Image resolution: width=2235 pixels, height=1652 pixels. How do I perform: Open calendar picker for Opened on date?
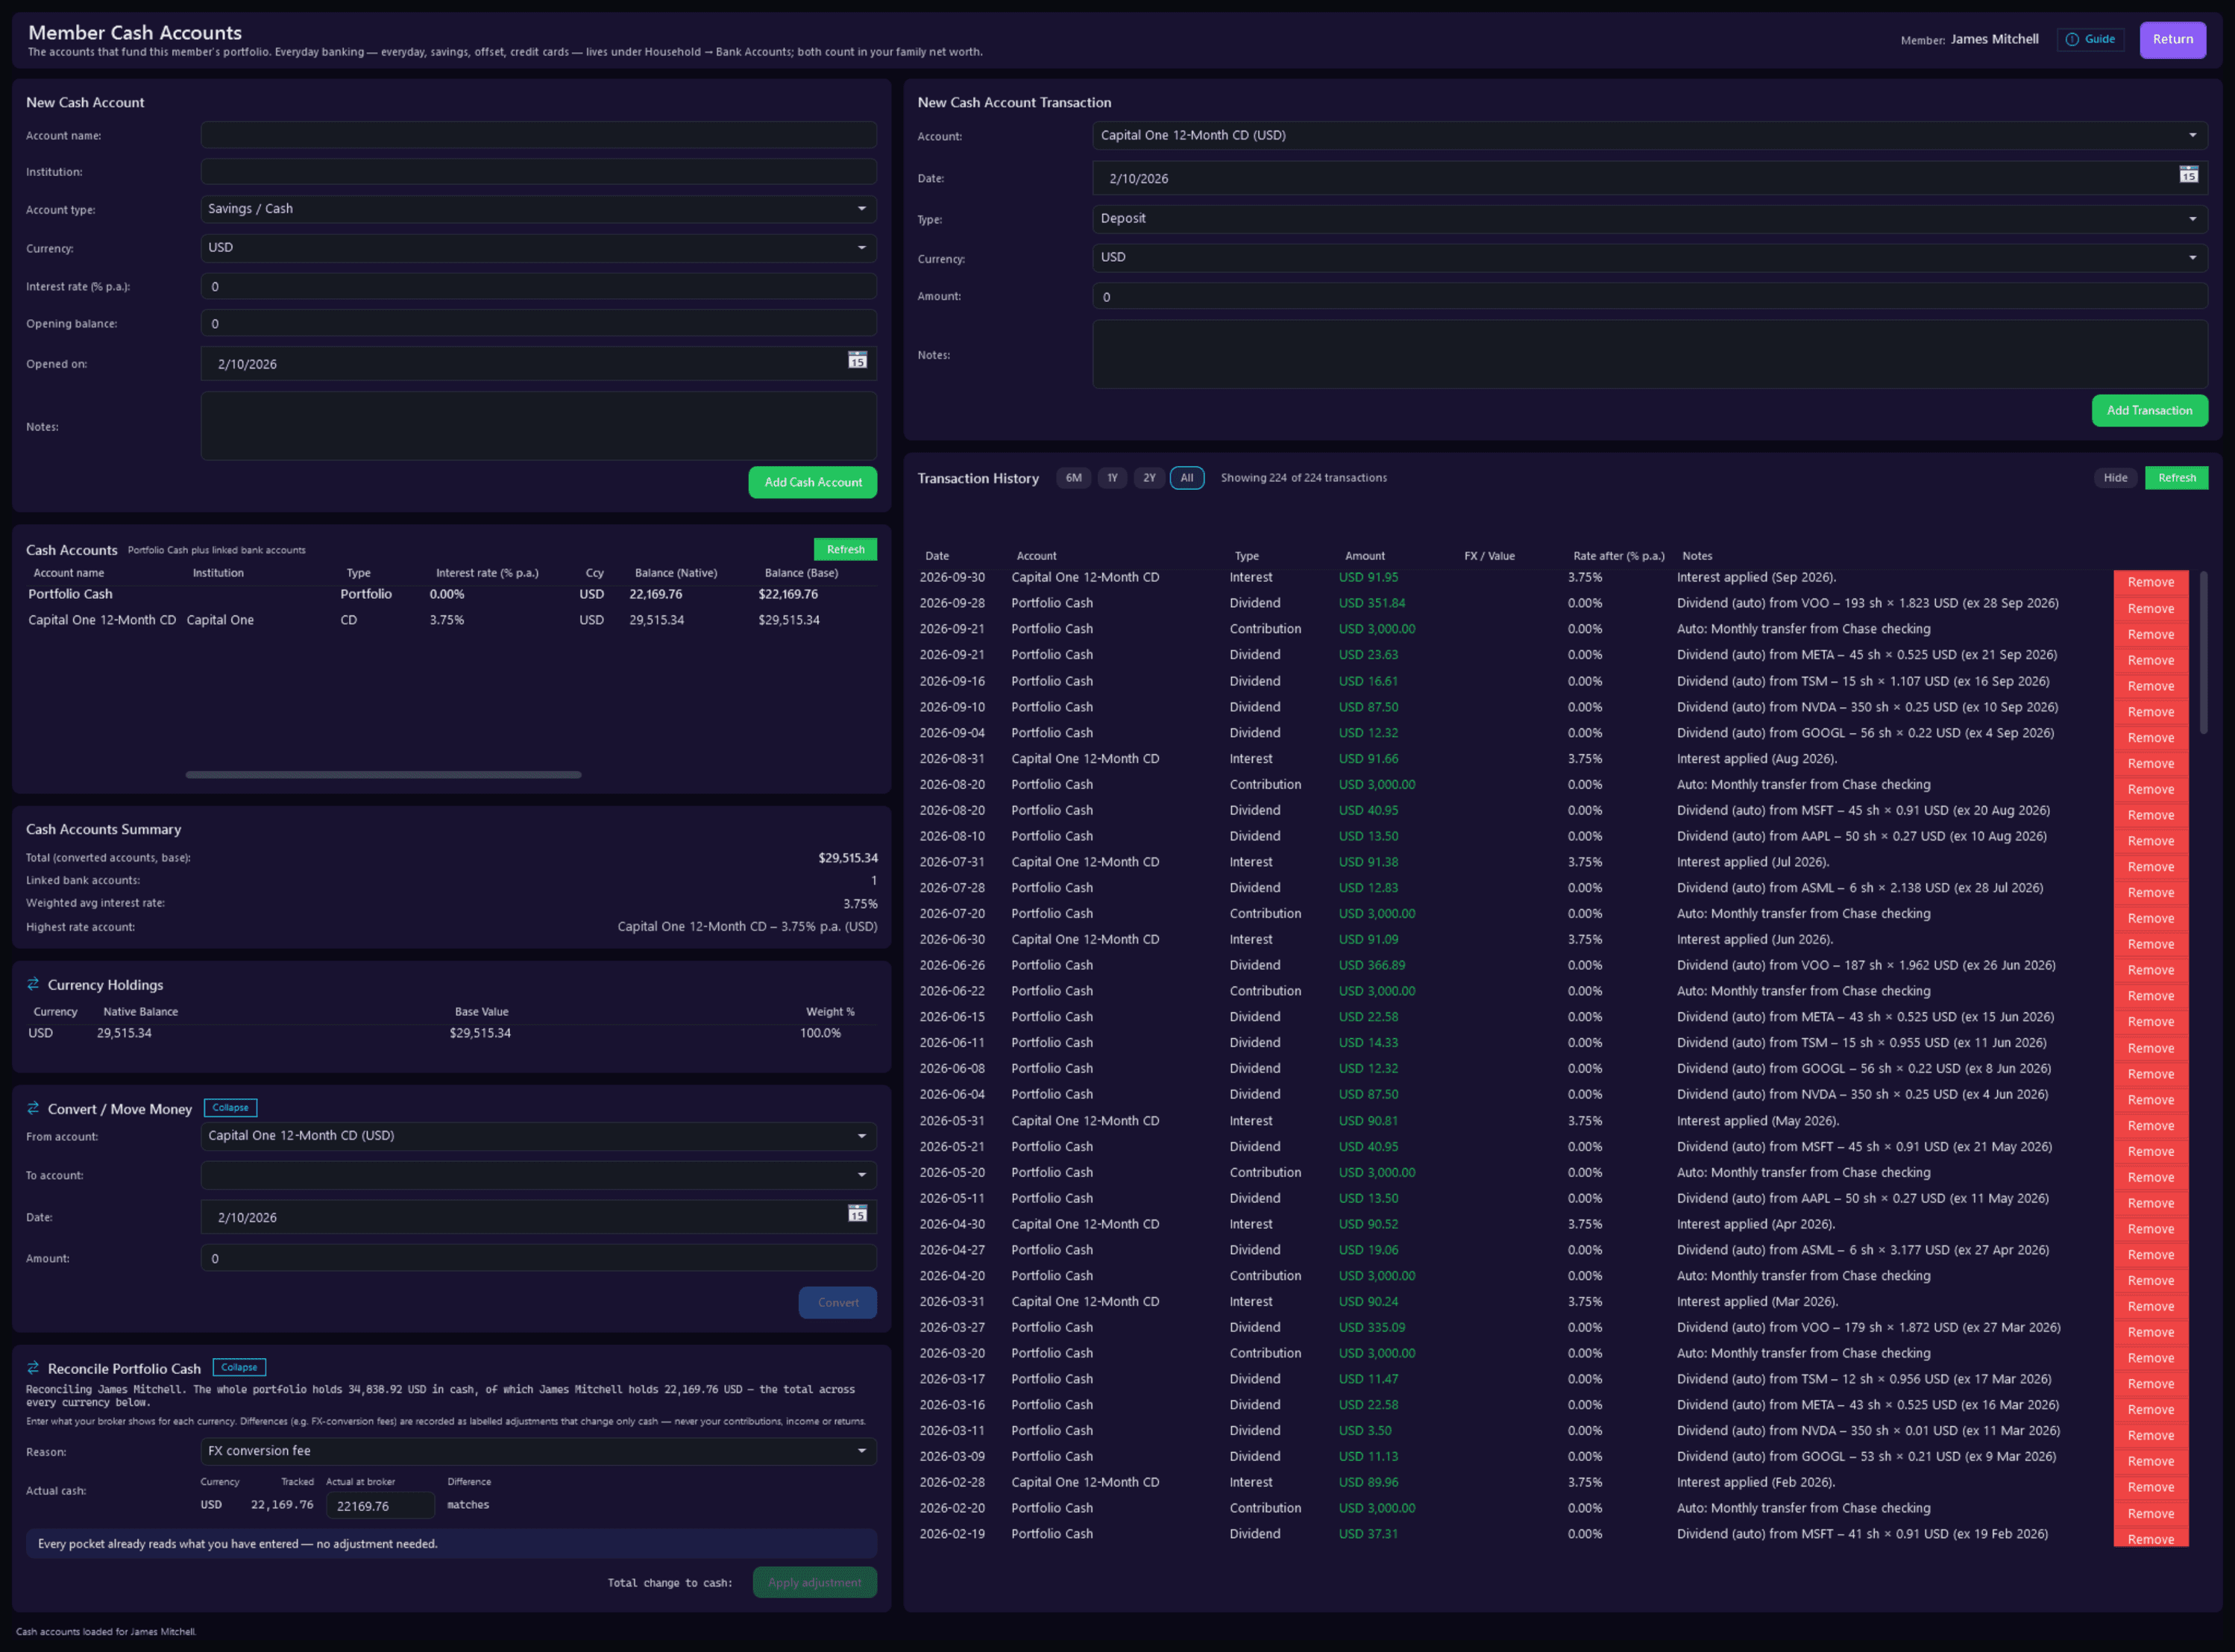coord(857,360)
